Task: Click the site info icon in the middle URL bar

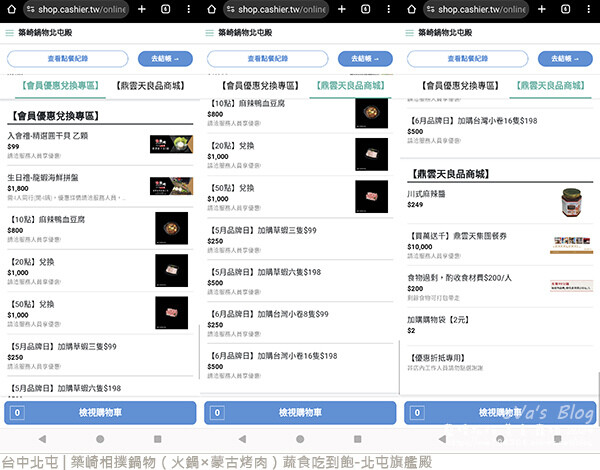Action: click(x=231, y=8)
